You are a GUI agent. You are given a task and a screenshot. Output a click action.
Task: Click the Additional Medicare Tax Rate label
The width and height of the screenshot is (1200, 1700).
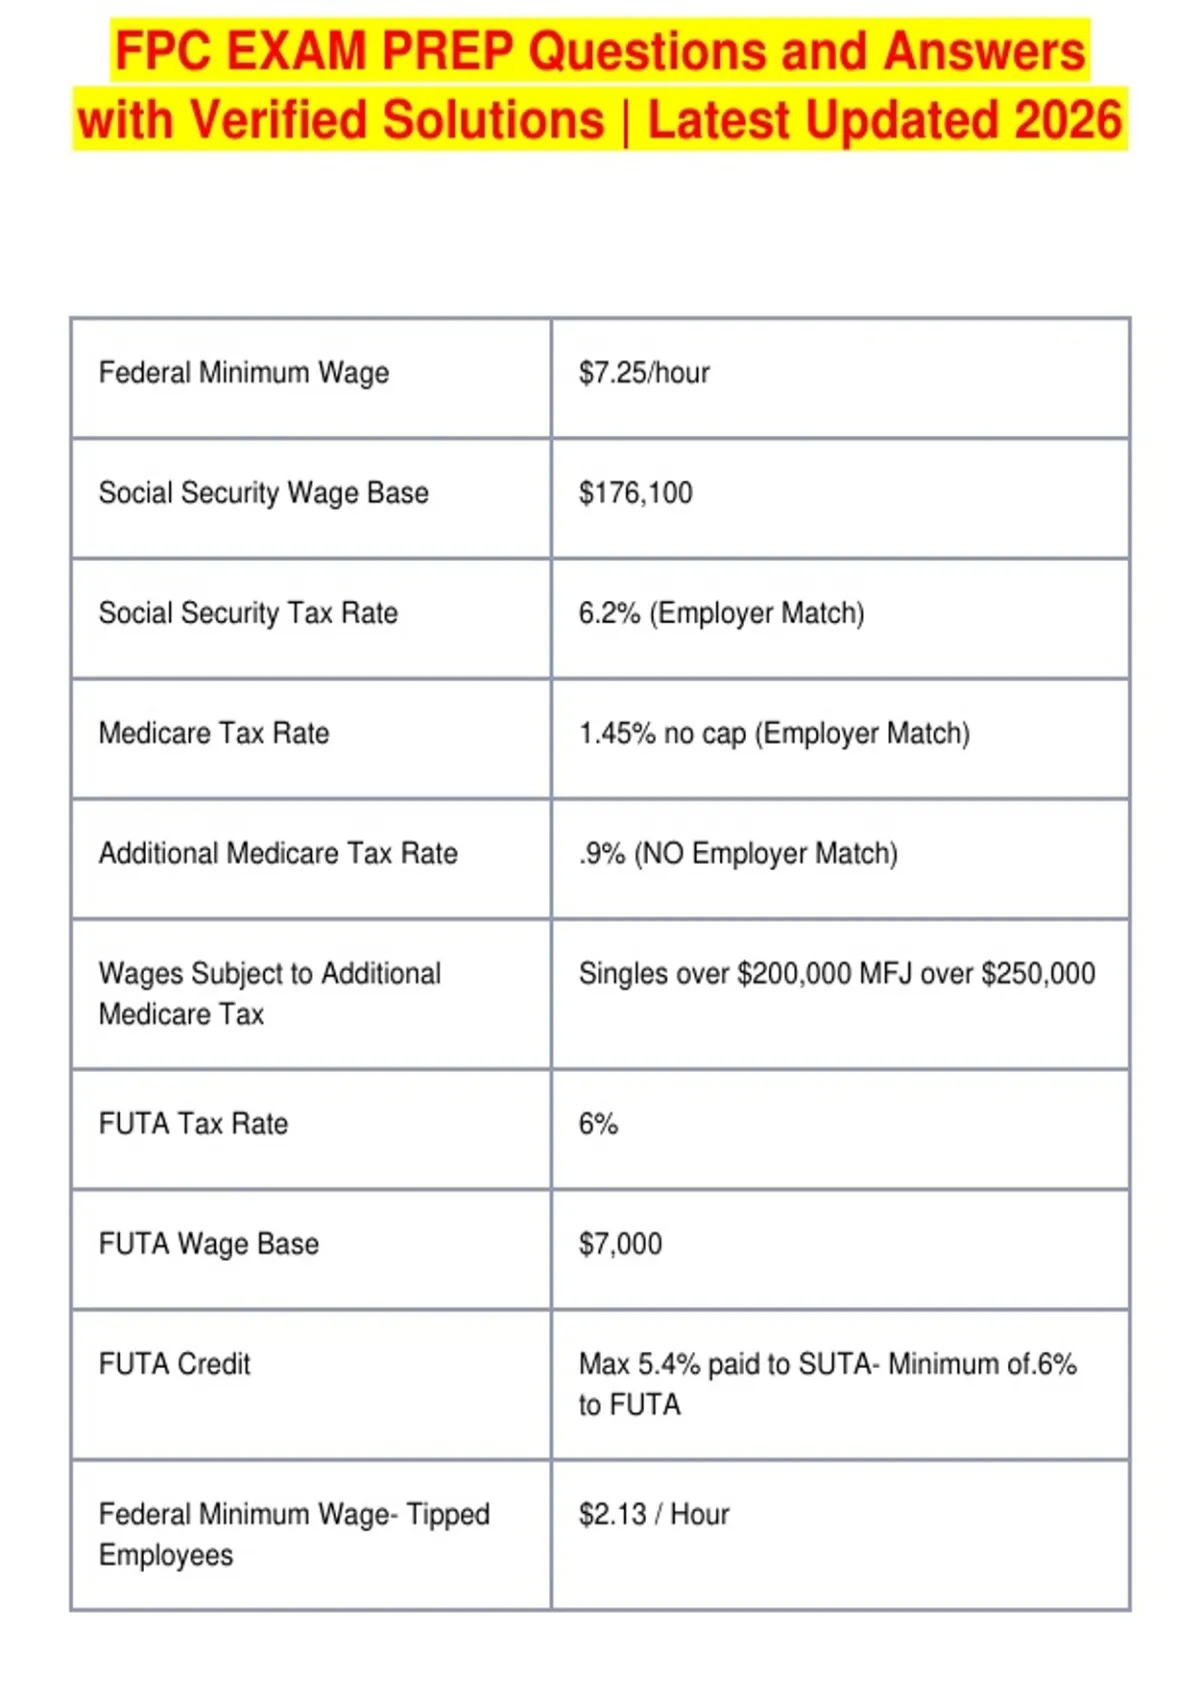[x=278, y=853]
